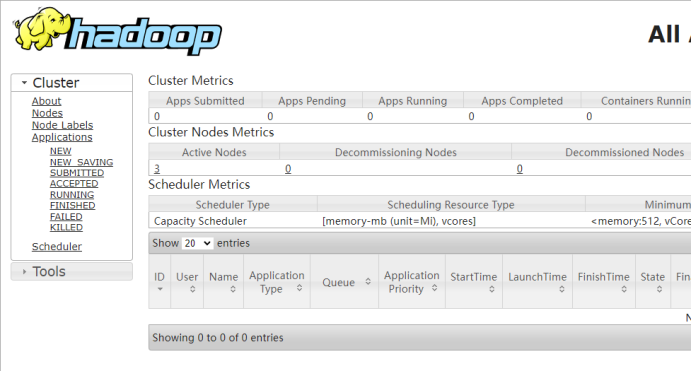The image size is (692, 372).
Task: Filter applications by NEW_SAVING state
Action: (x=81, y=162)
